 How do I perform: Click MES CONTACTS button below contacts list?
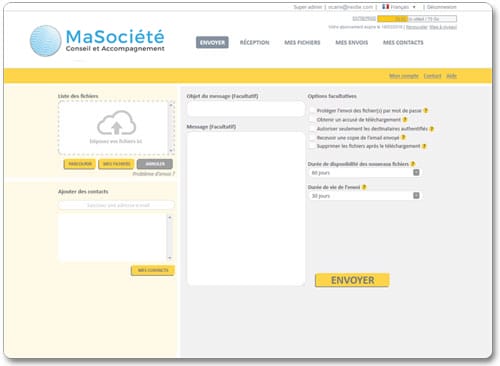click(153, 270)
